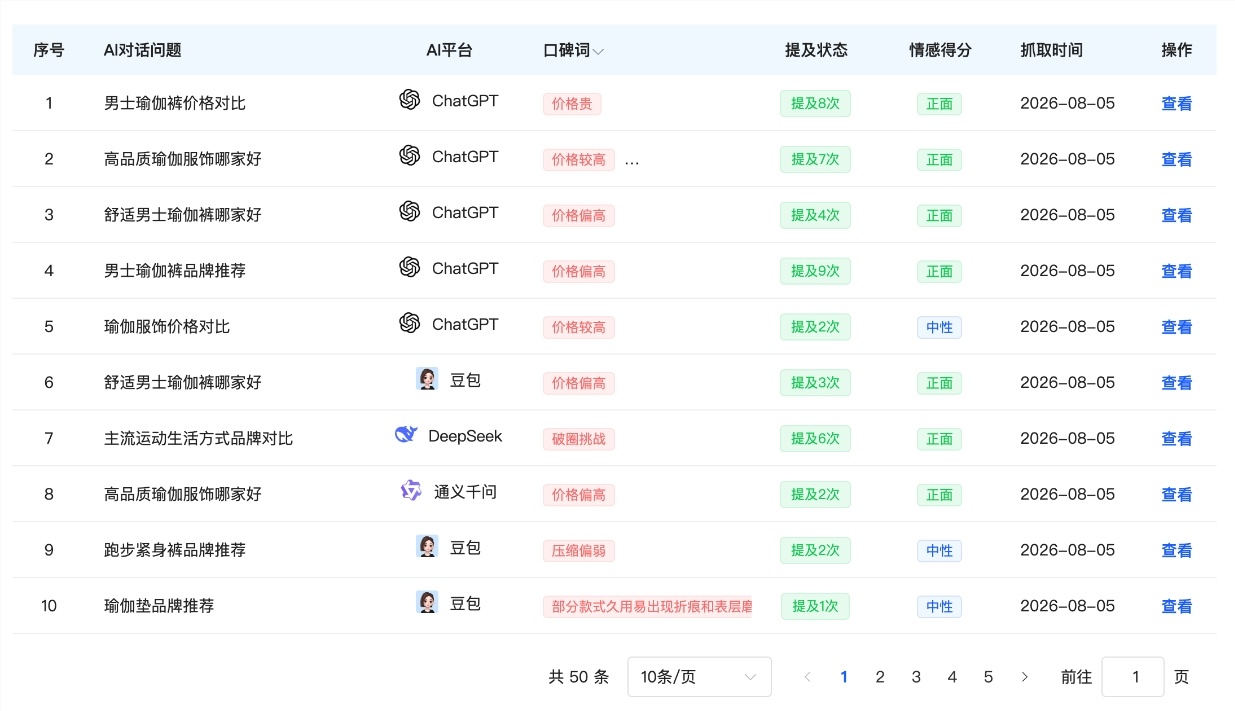View details for 瑜伽垫品牌推荐

coord(1176,607)
